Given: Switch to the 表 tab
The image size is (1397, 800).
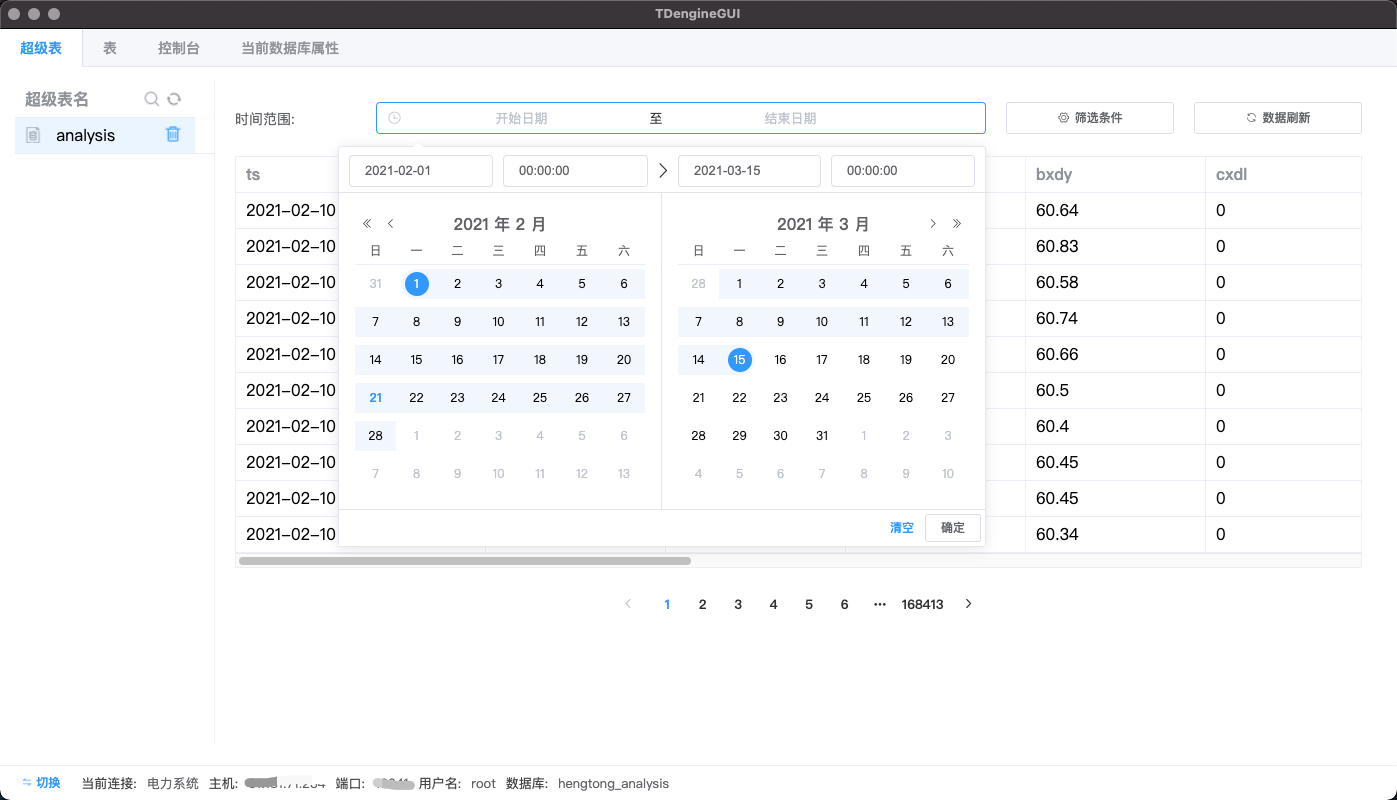Looking at the screenshot, I should point(110,48).
